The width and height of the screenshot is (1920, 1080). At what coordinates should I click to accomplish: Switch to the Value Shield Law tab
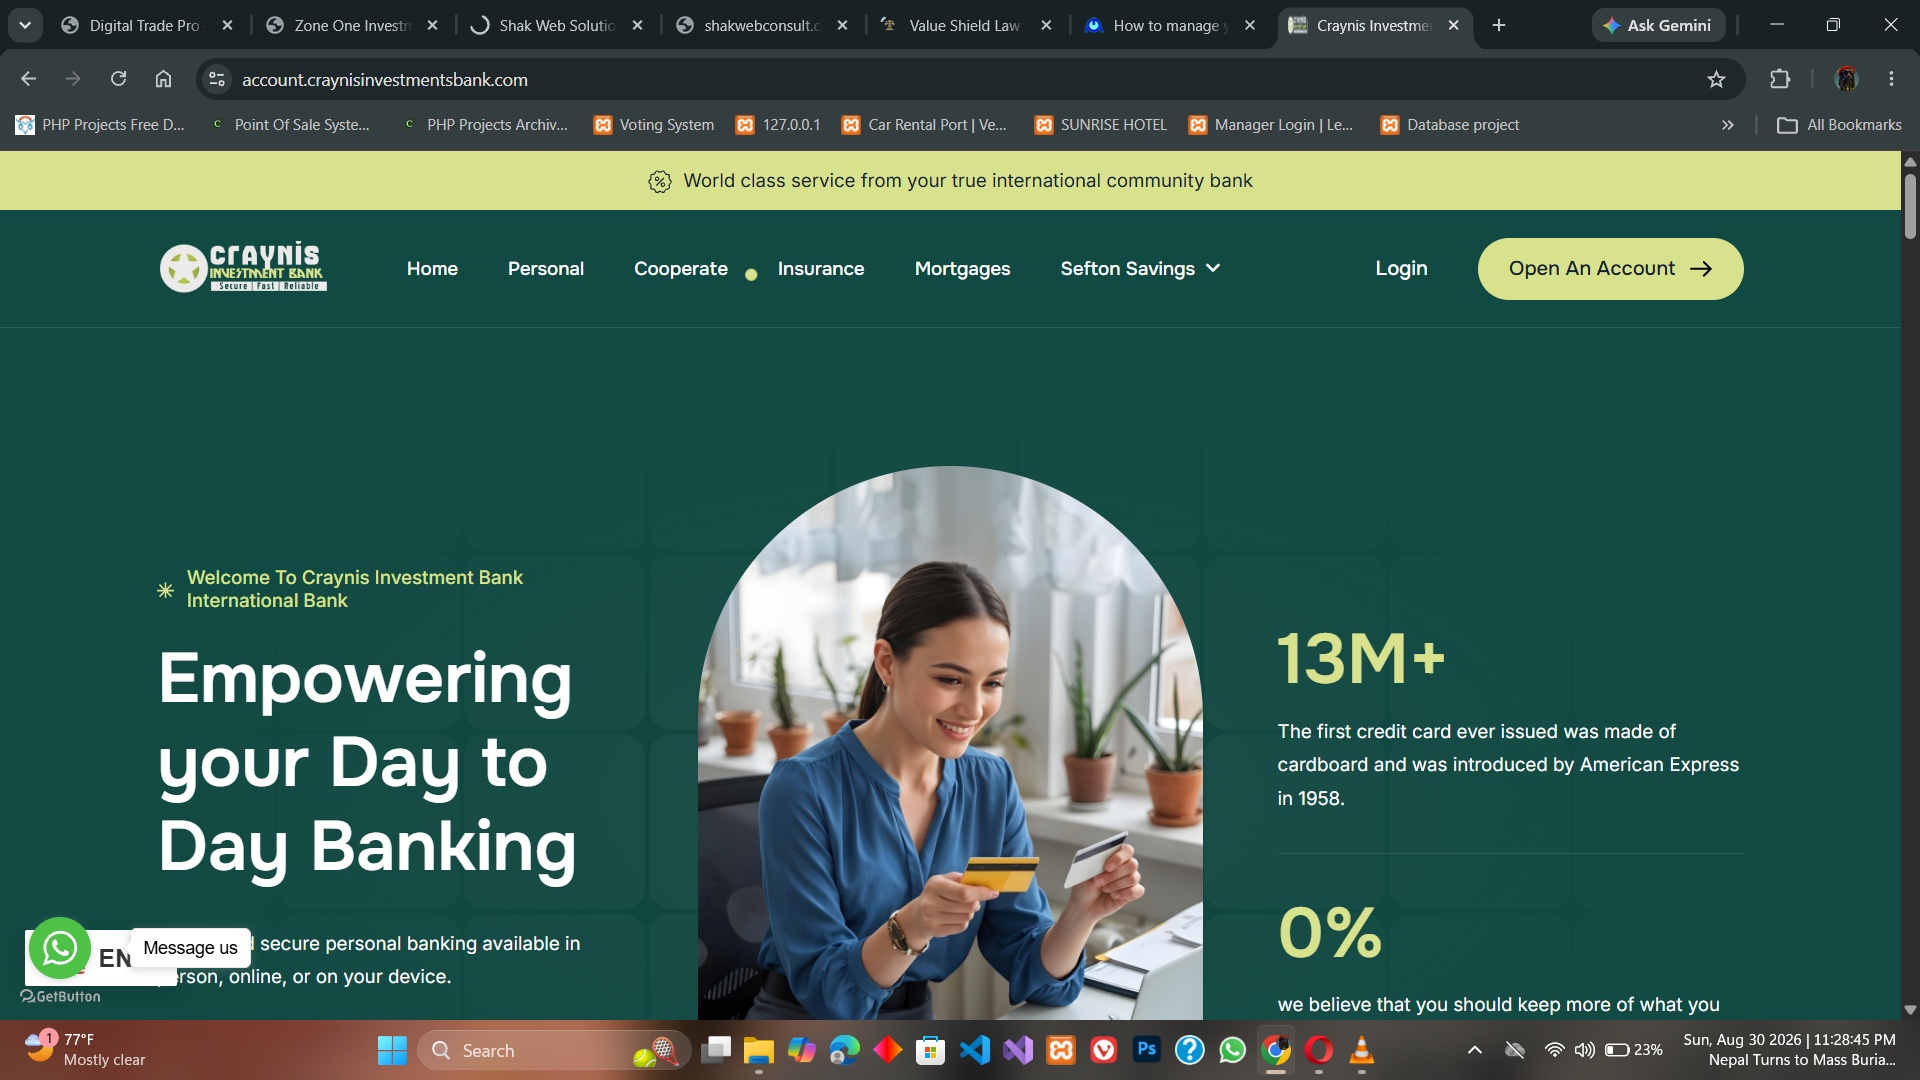964,25
